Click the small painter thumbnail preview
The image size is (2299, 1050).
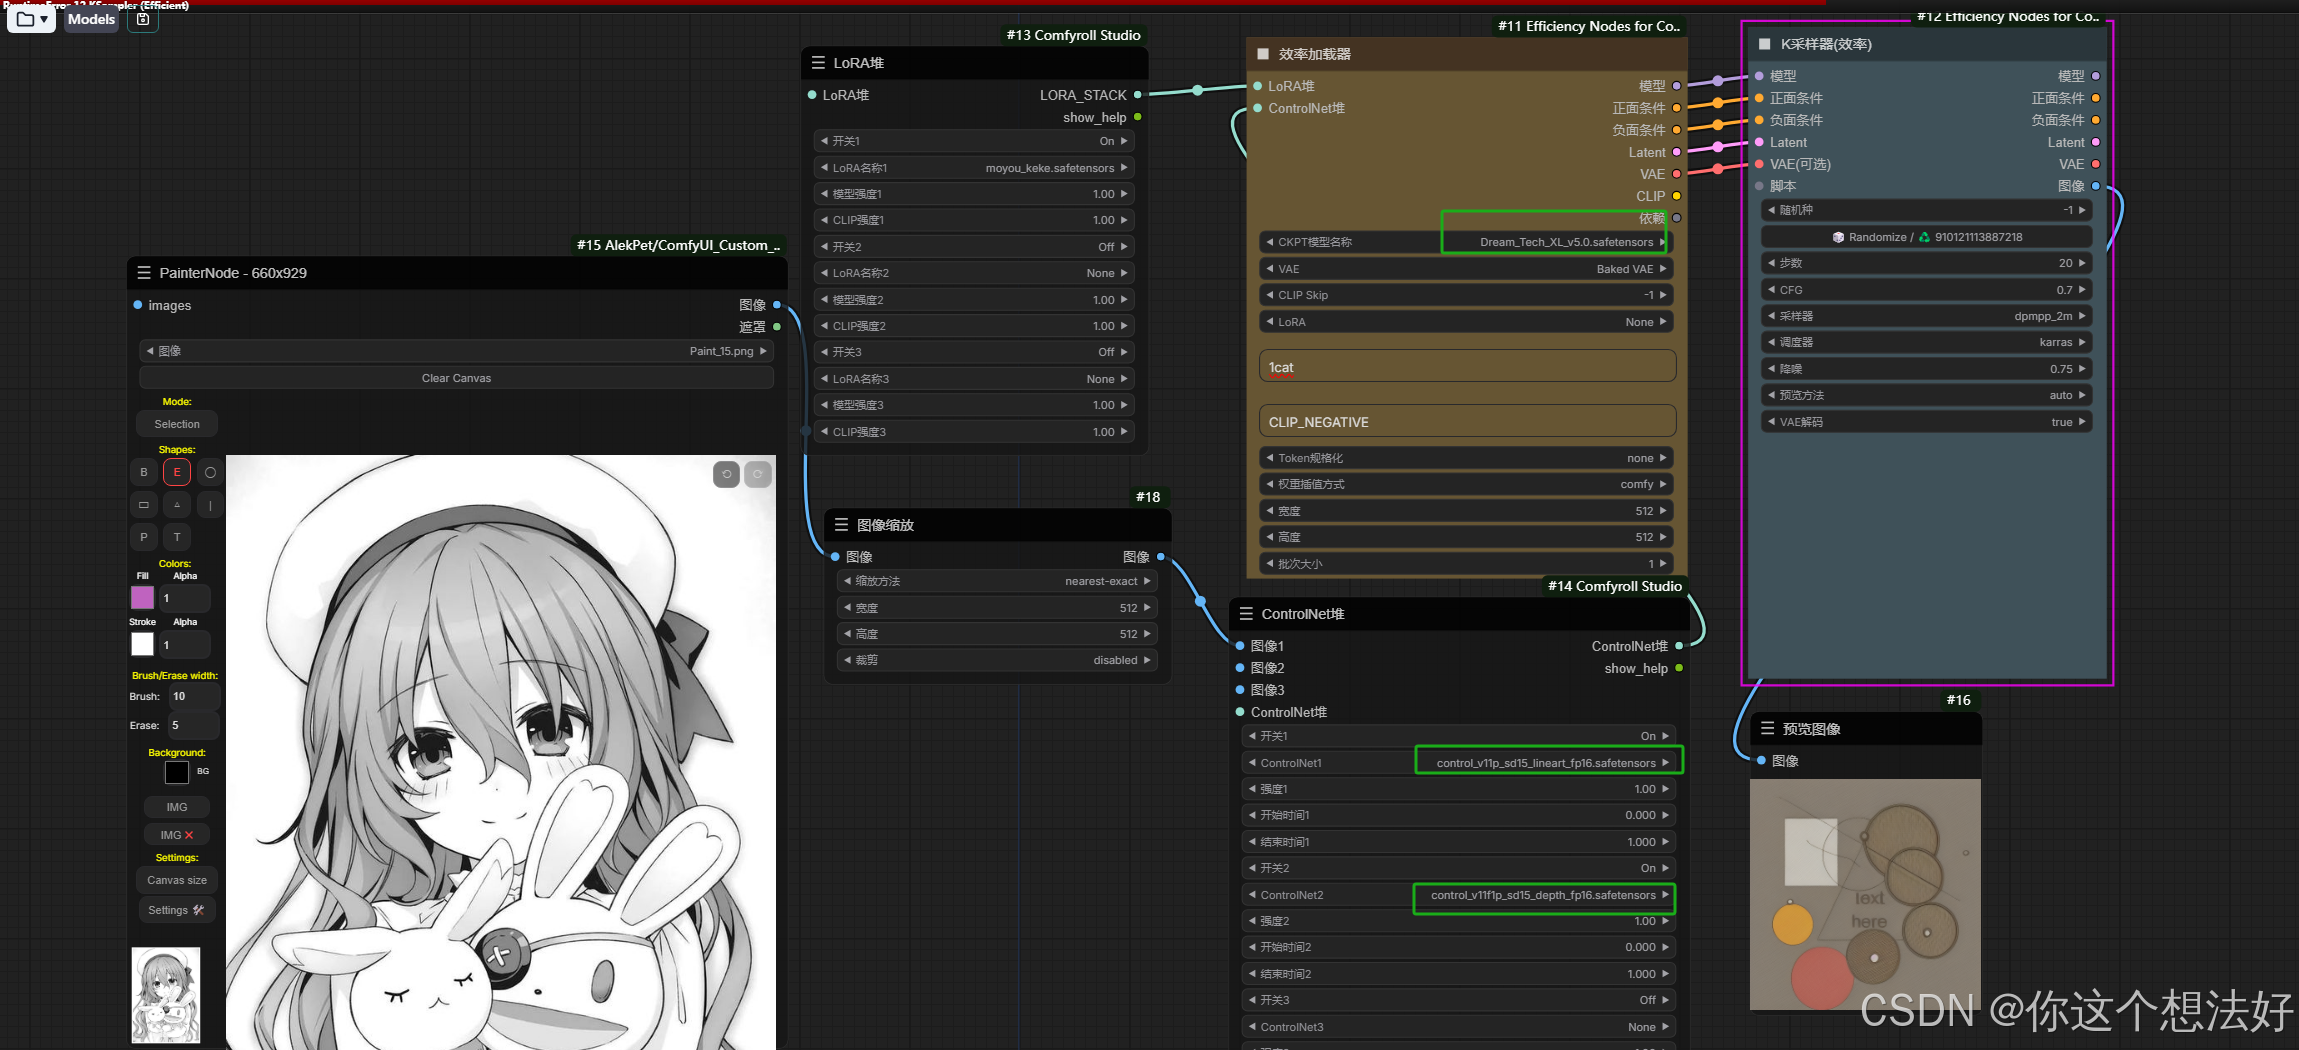click(166, 996)
